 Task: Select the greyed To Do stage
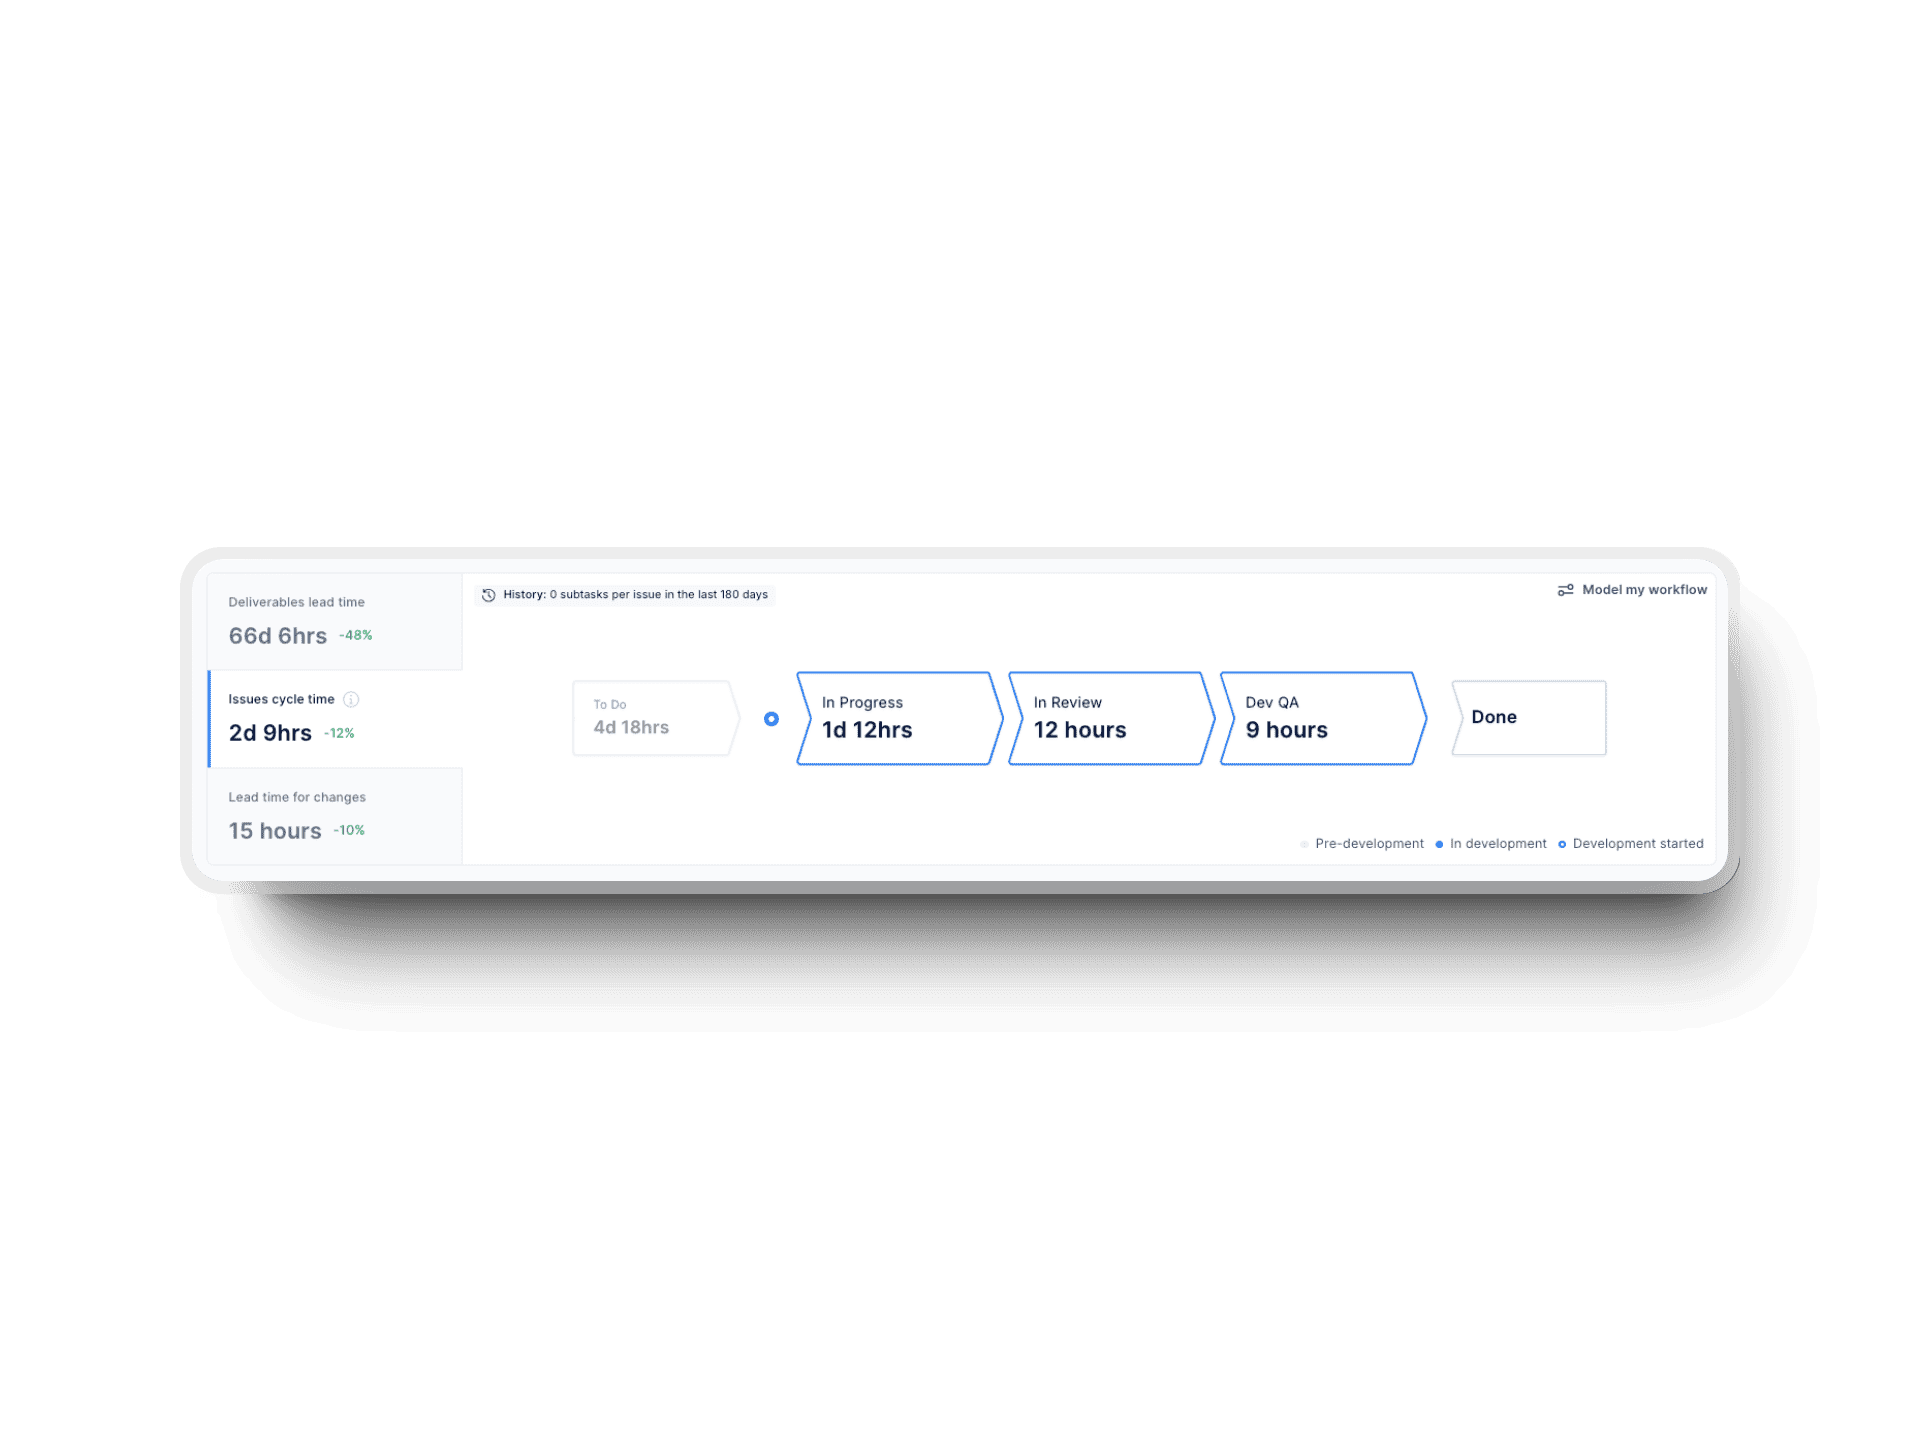(650, 718)
